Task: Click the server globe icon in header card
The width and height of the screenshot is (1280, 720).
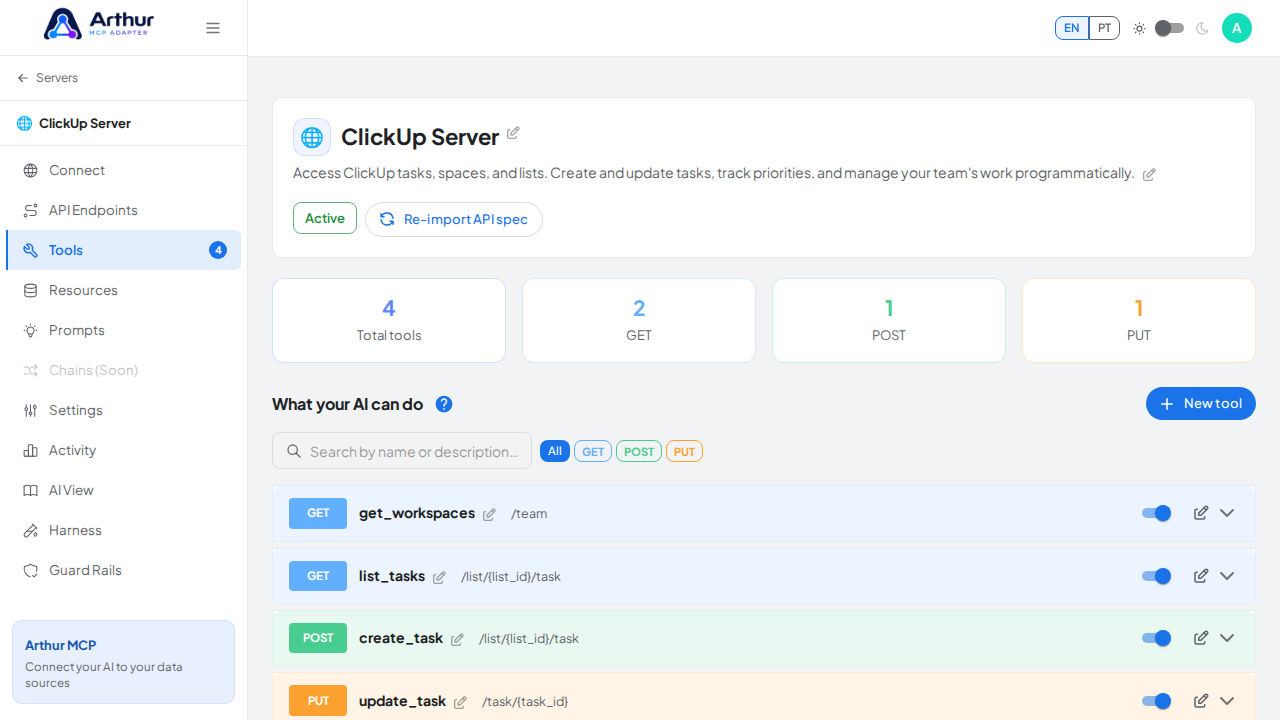Action: coord(312,137)
